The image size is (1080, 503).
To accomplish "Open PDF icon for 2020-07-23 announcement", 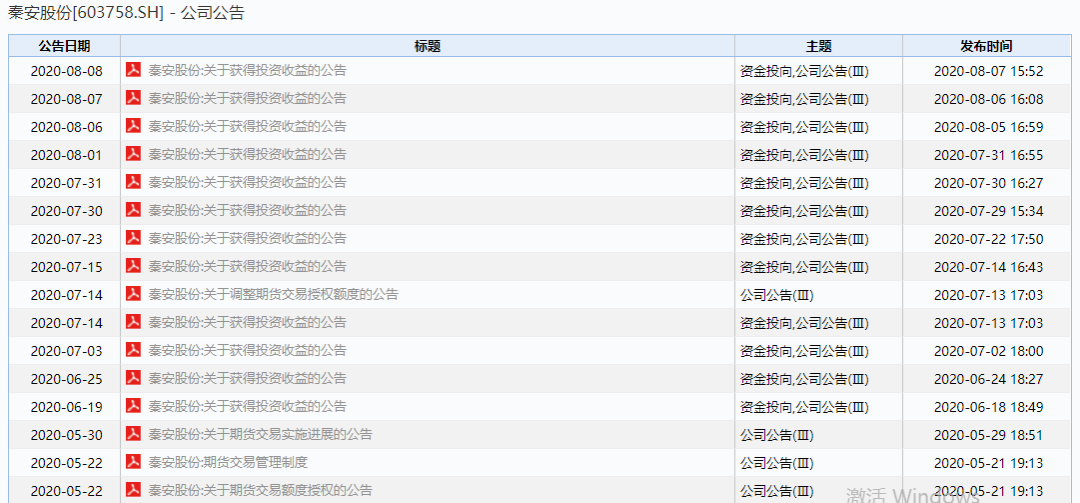I will click(132, 238).
